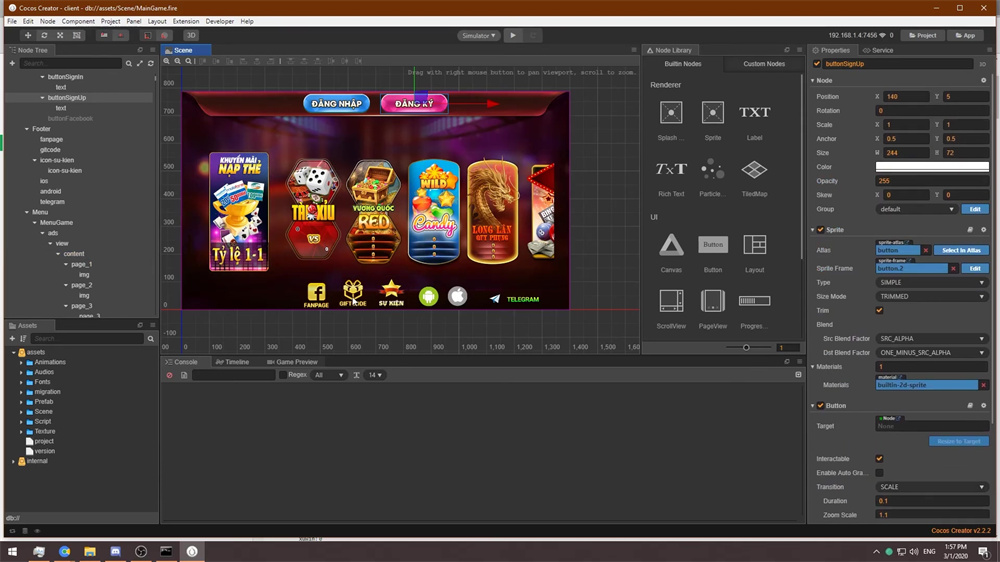Click the 3D view mode button
The image size is (1000, 562).
[190, 35]
